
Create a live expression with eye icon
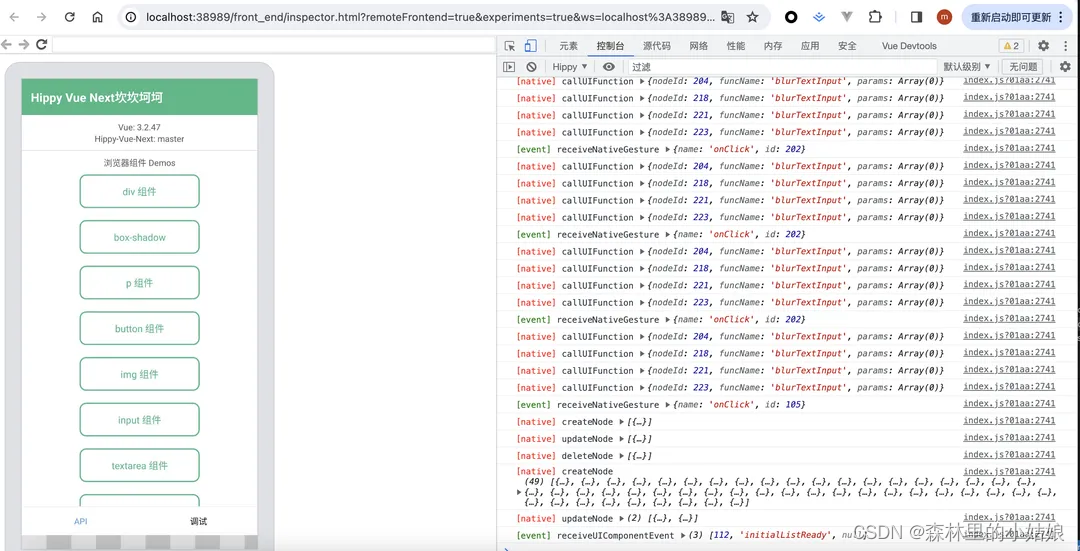tap(609, 67)
